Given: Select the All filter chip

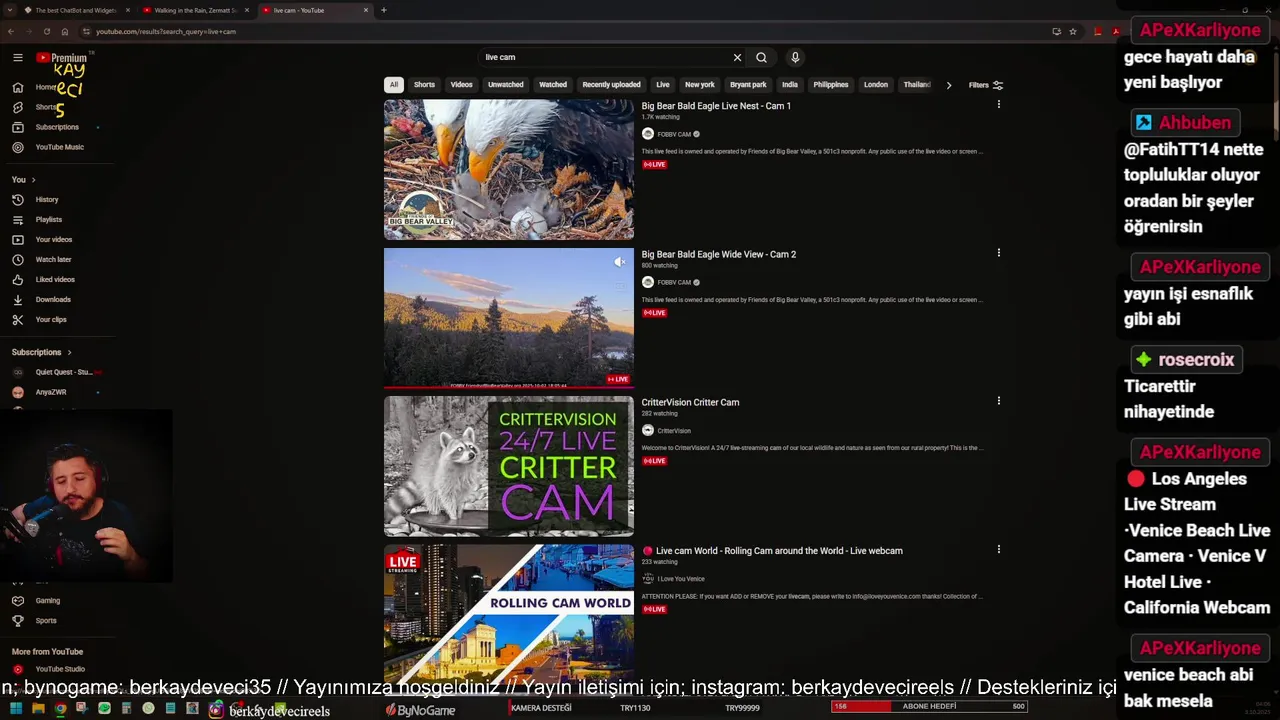Looking at the screenshot, I should pyautogui.click(x=394, y=85).
